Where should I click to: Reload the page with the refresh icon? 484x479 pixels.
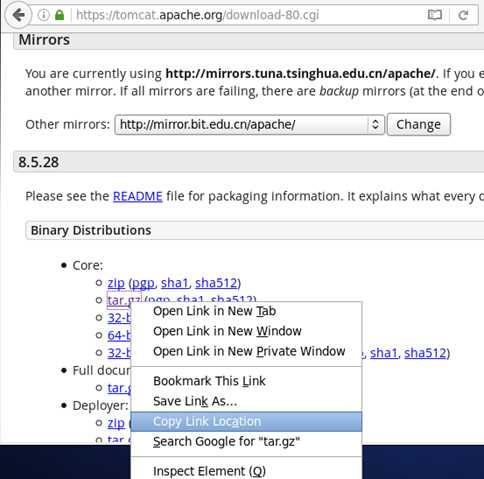[463, 15]
